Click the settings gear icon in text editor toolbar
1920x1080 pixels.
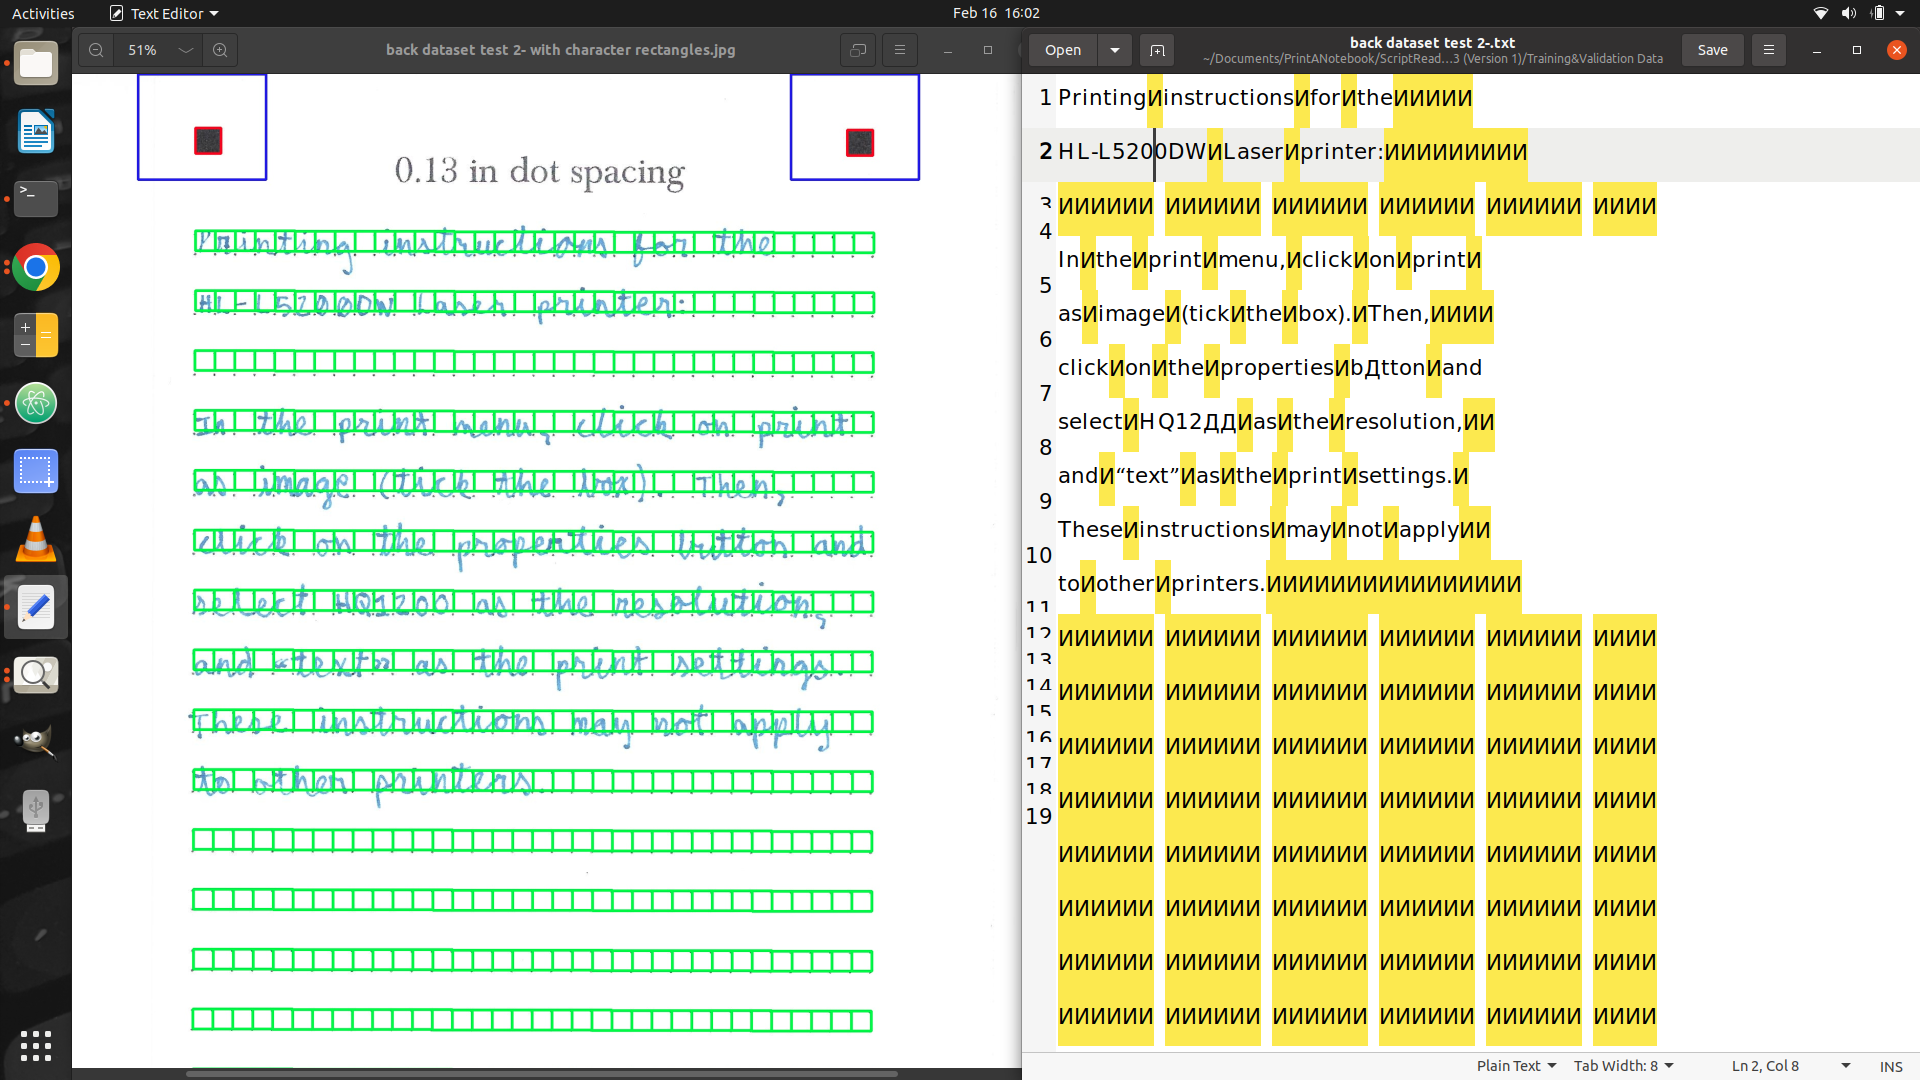pos(1768,49)
